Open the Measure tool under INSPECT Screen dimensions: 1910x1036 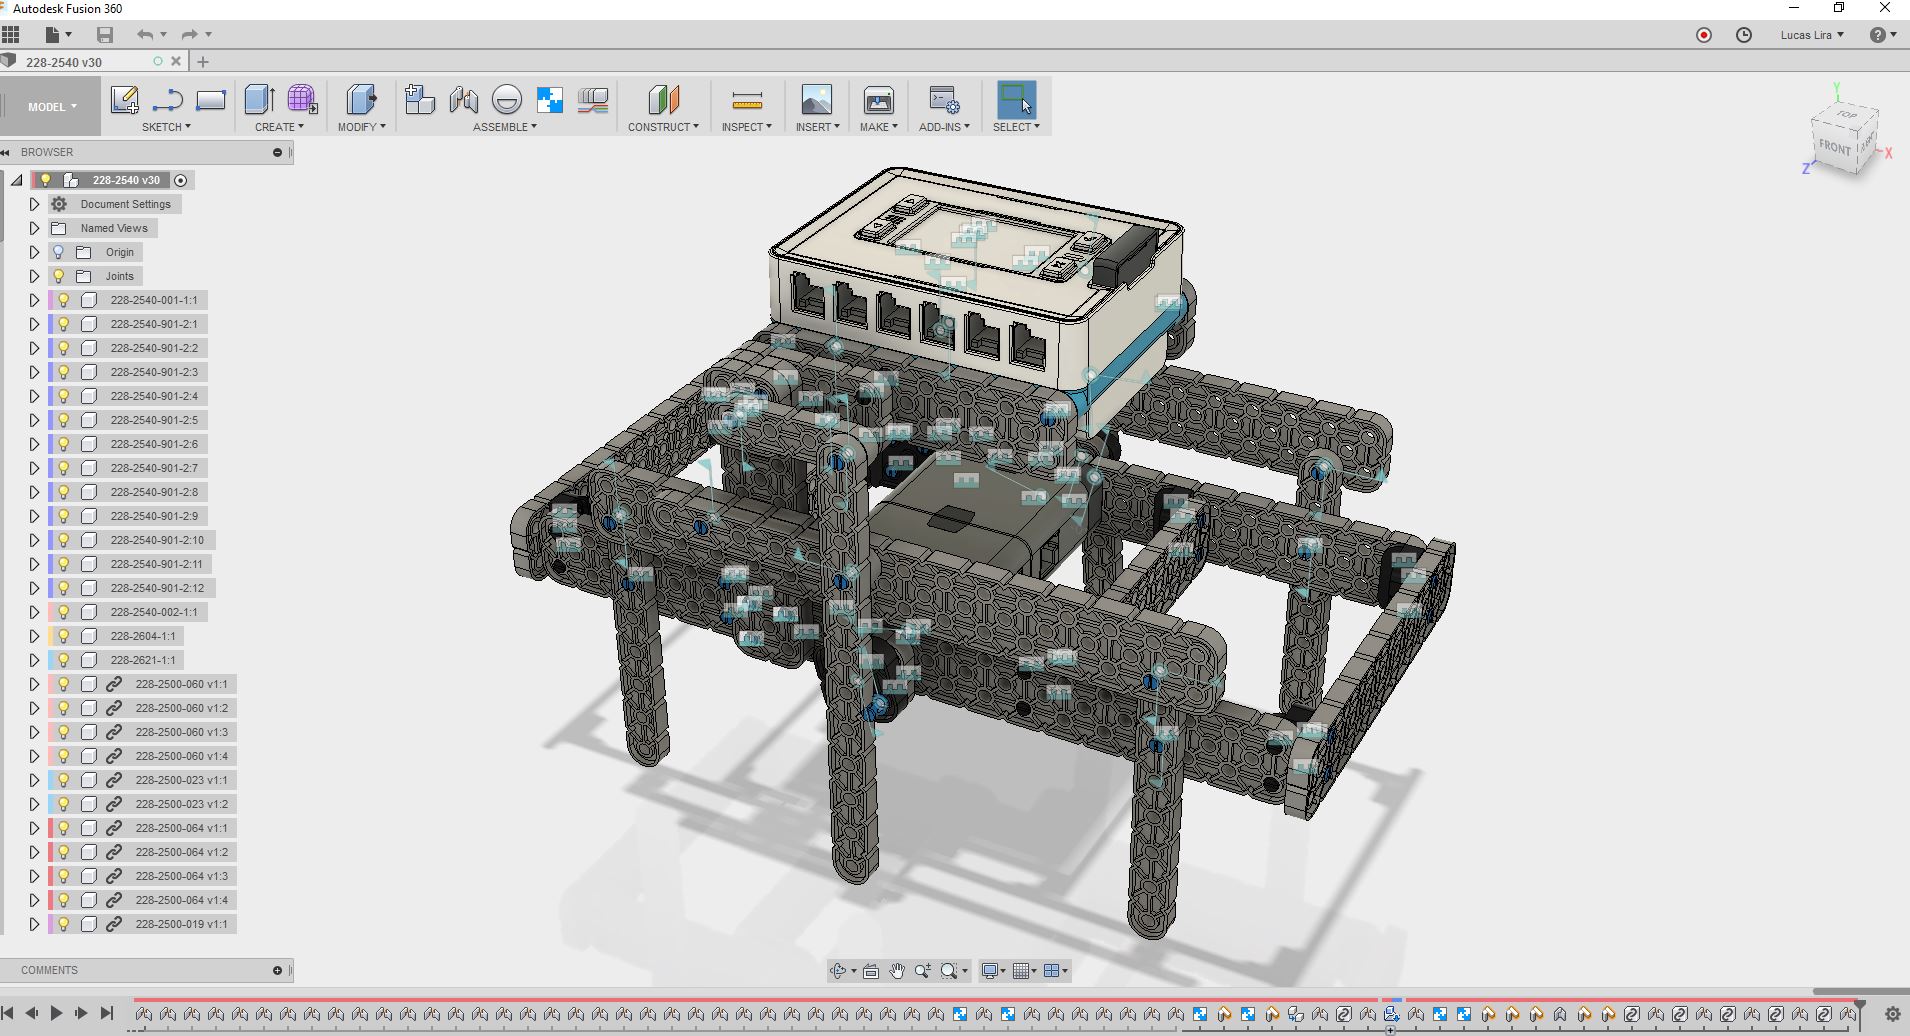tap(745, 100)
